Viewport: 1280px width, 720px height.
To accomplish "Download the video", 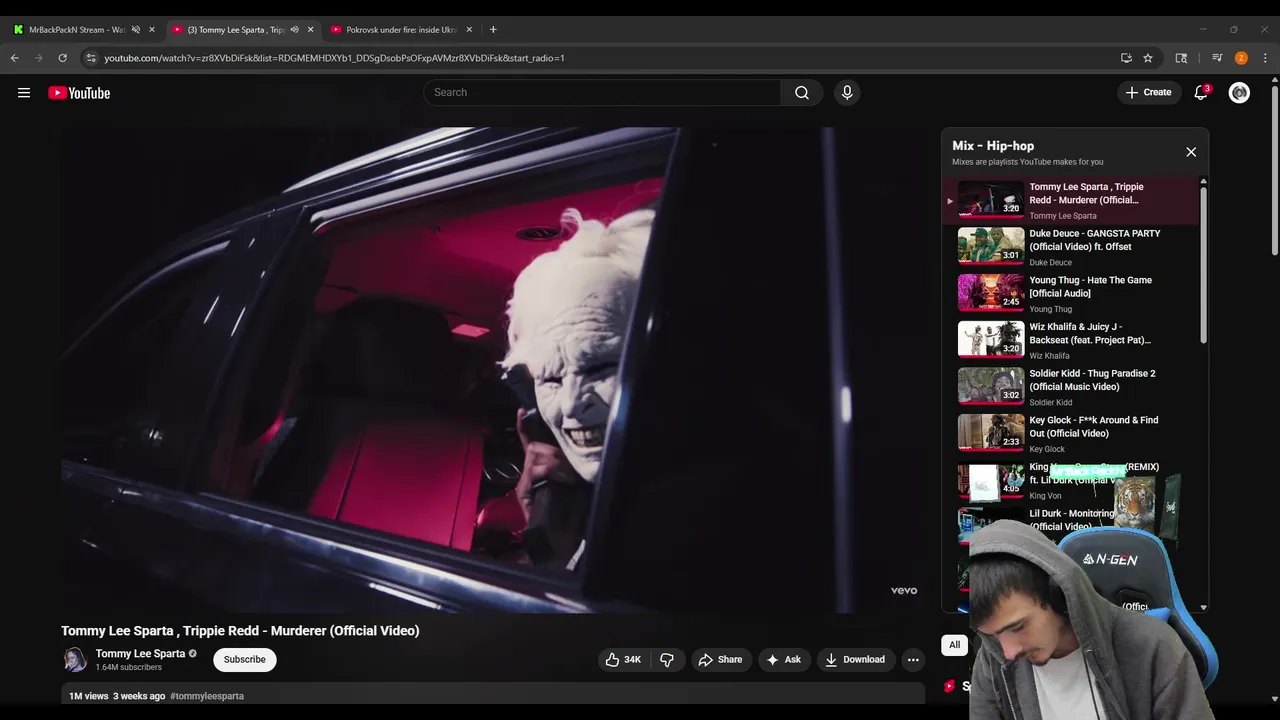I will pyautogui.click(x=855, y=659).
